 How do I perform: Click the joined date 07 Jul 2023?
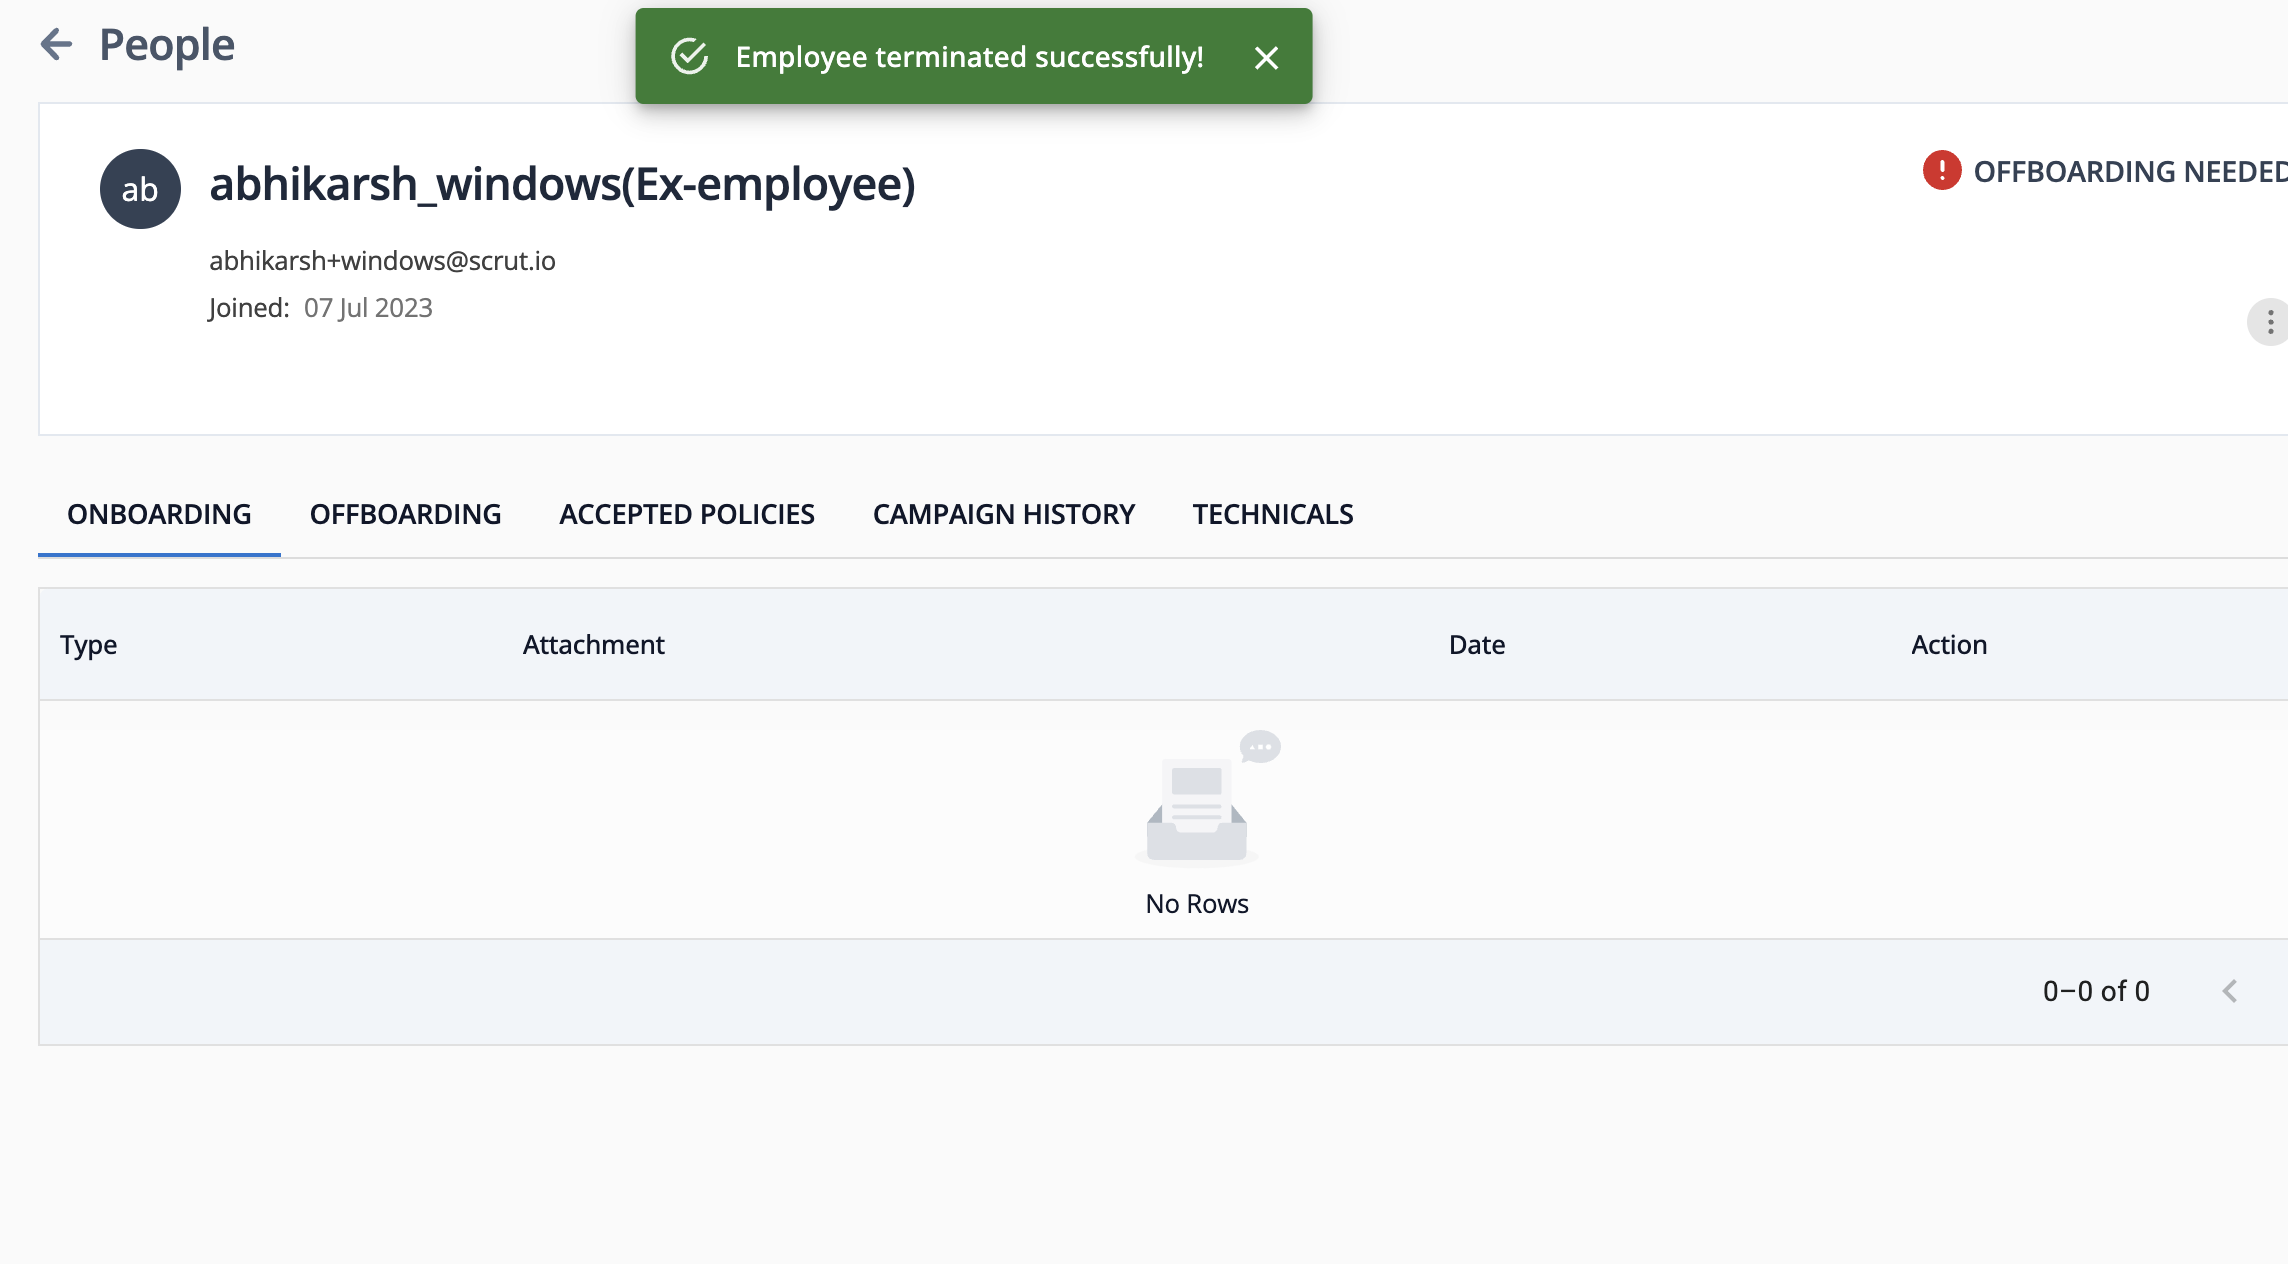click(368, 308)
